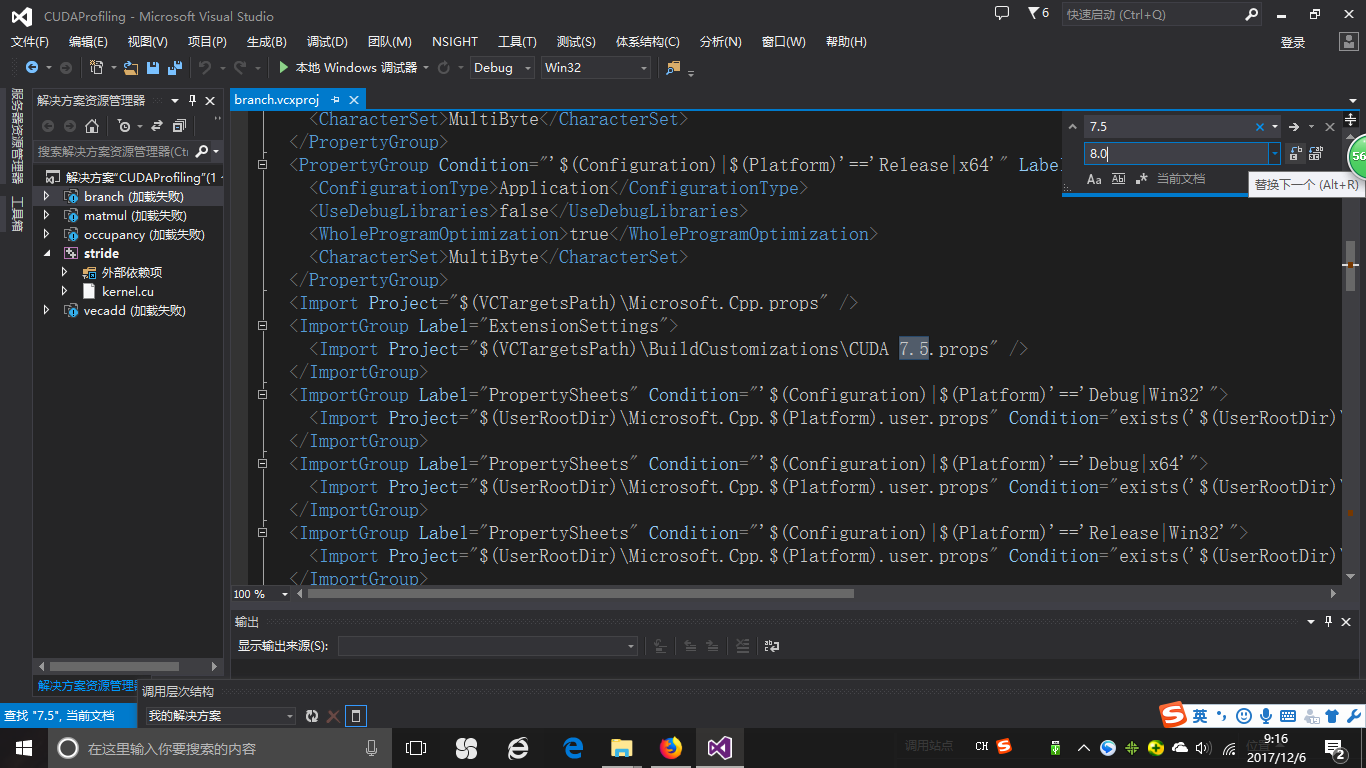Save the current file with disk icon

pyautogui.click(x=153, y=68)
